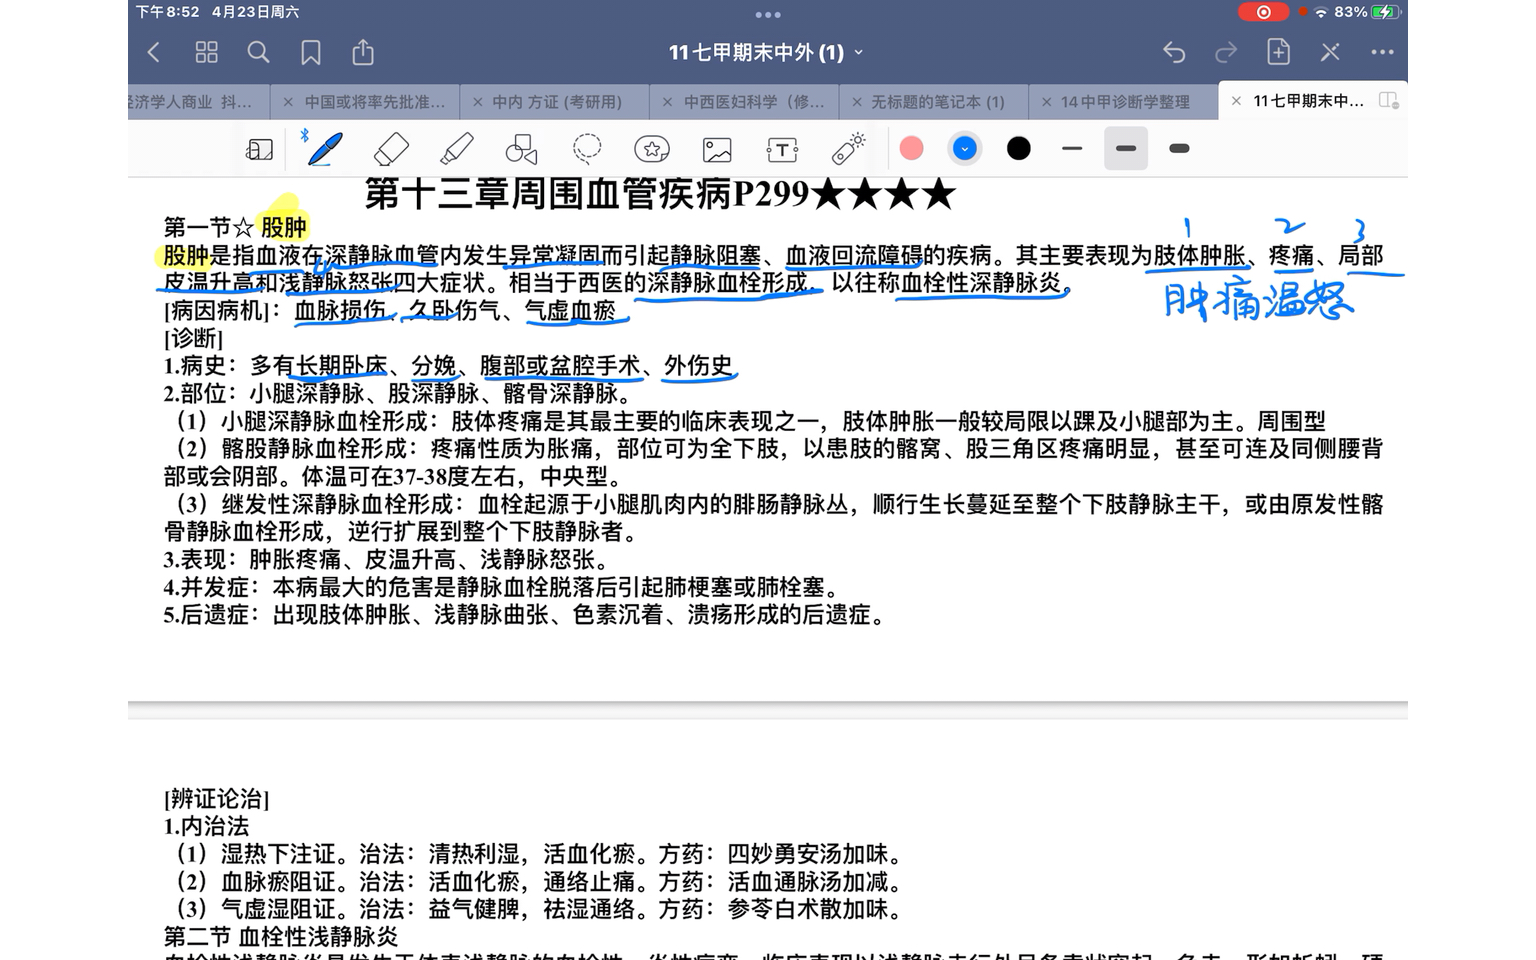This screenshot has height=960, width=1536.
Task: Open the Elements sticker tool
Action: (652, 149)
